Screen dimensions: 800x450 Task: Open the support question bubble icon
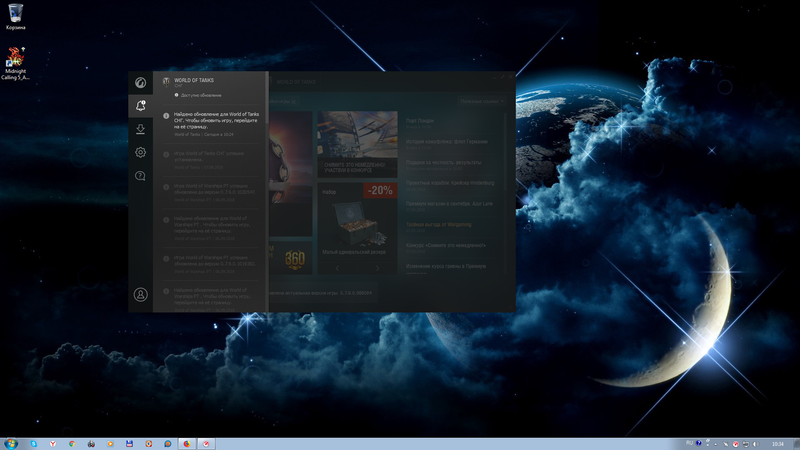tap(140, 176)
